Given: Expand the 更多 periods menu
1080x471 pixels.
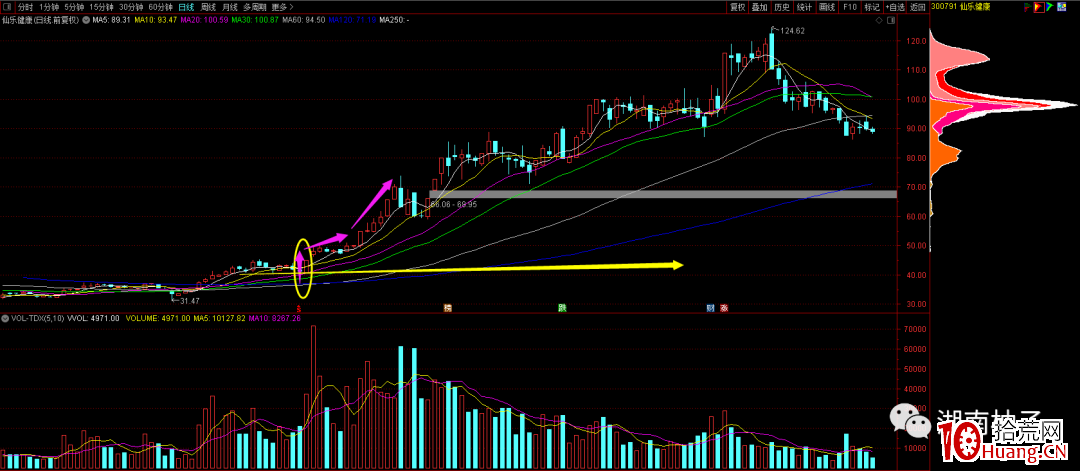Looking at the screenshot, I should (x=280, y=7).
